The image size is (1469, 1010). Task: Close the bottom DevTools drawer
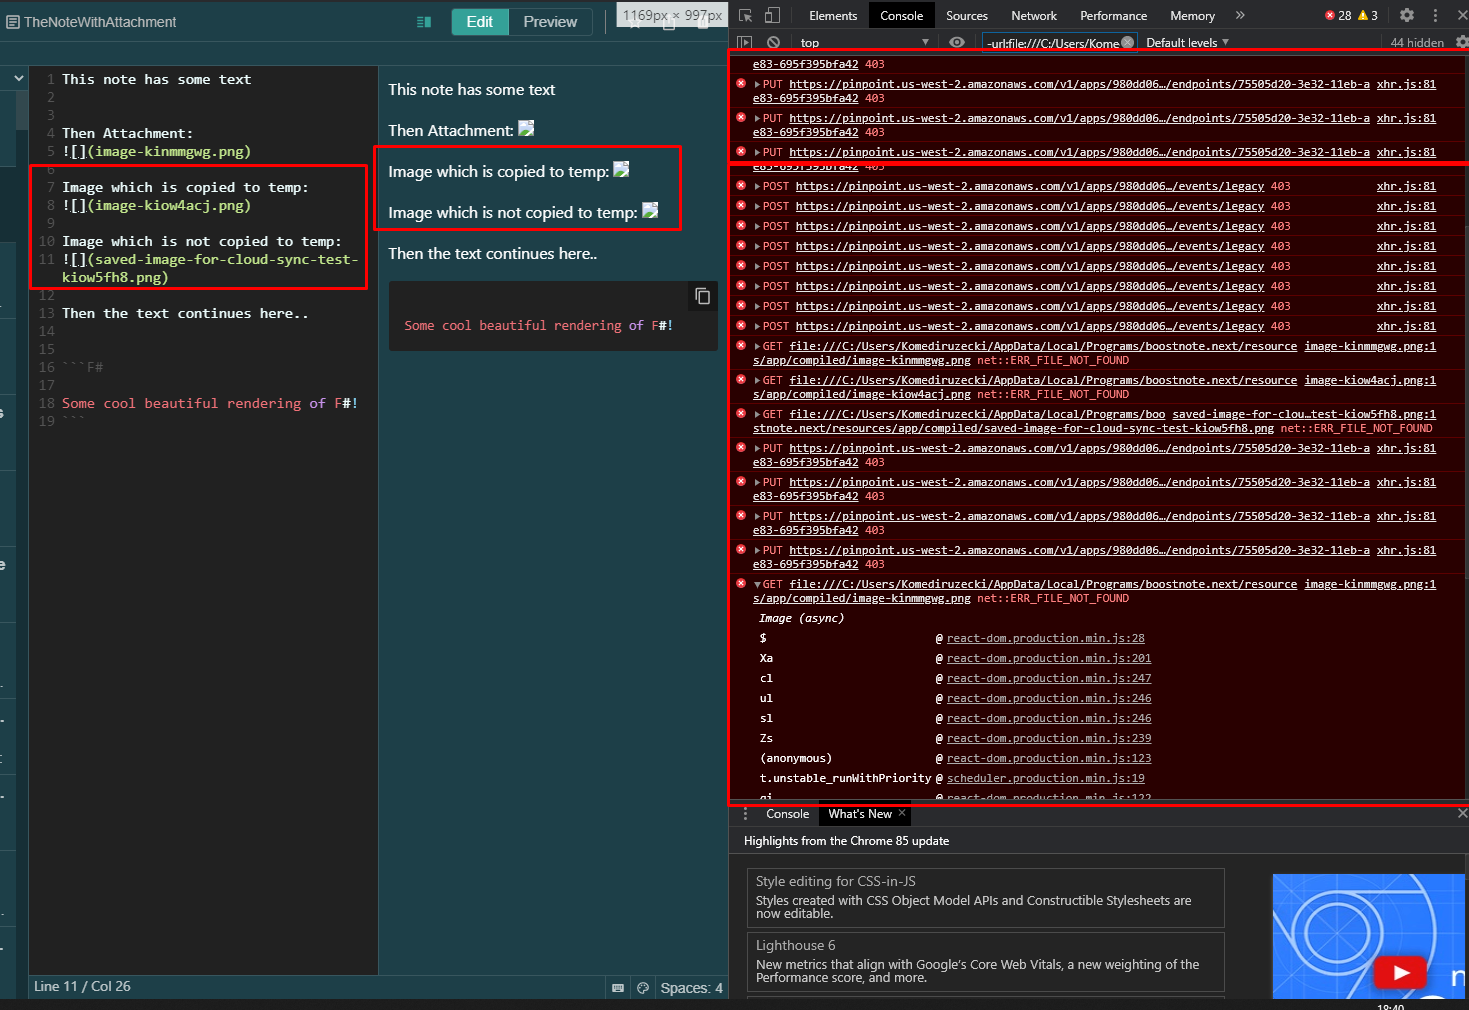point(1462,814)
